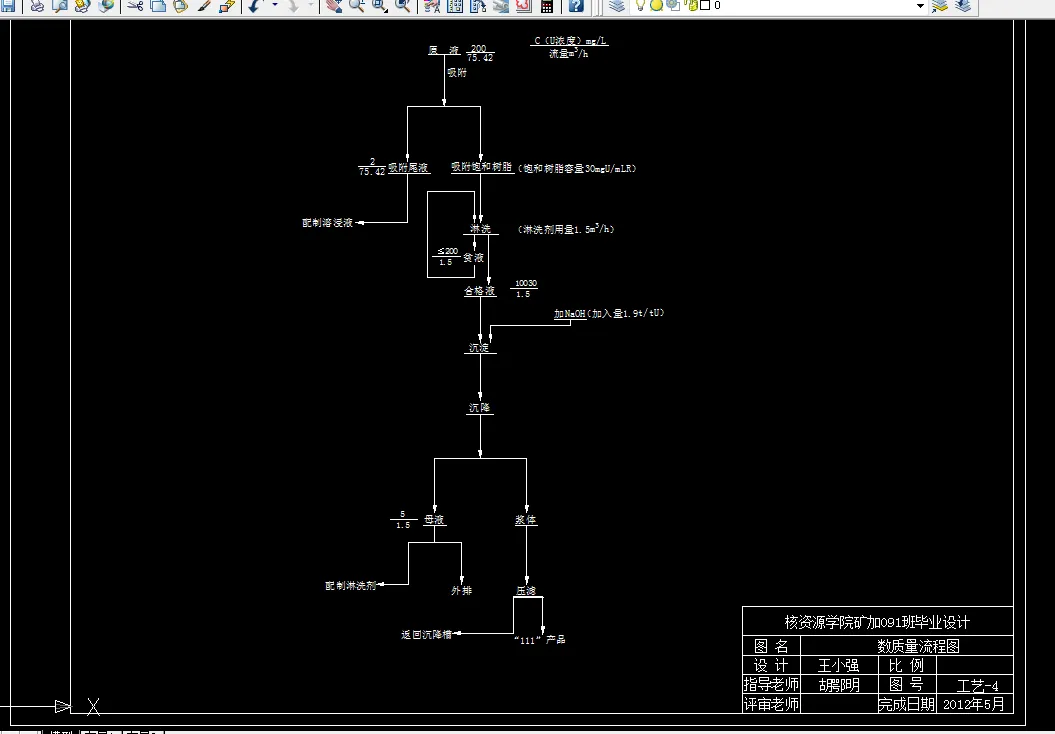Screen dimensions: 1055x734
Task: Select the legend text 'C(U浓度)mg/L'
Action: pyautogui.click(x=570, y=40)
